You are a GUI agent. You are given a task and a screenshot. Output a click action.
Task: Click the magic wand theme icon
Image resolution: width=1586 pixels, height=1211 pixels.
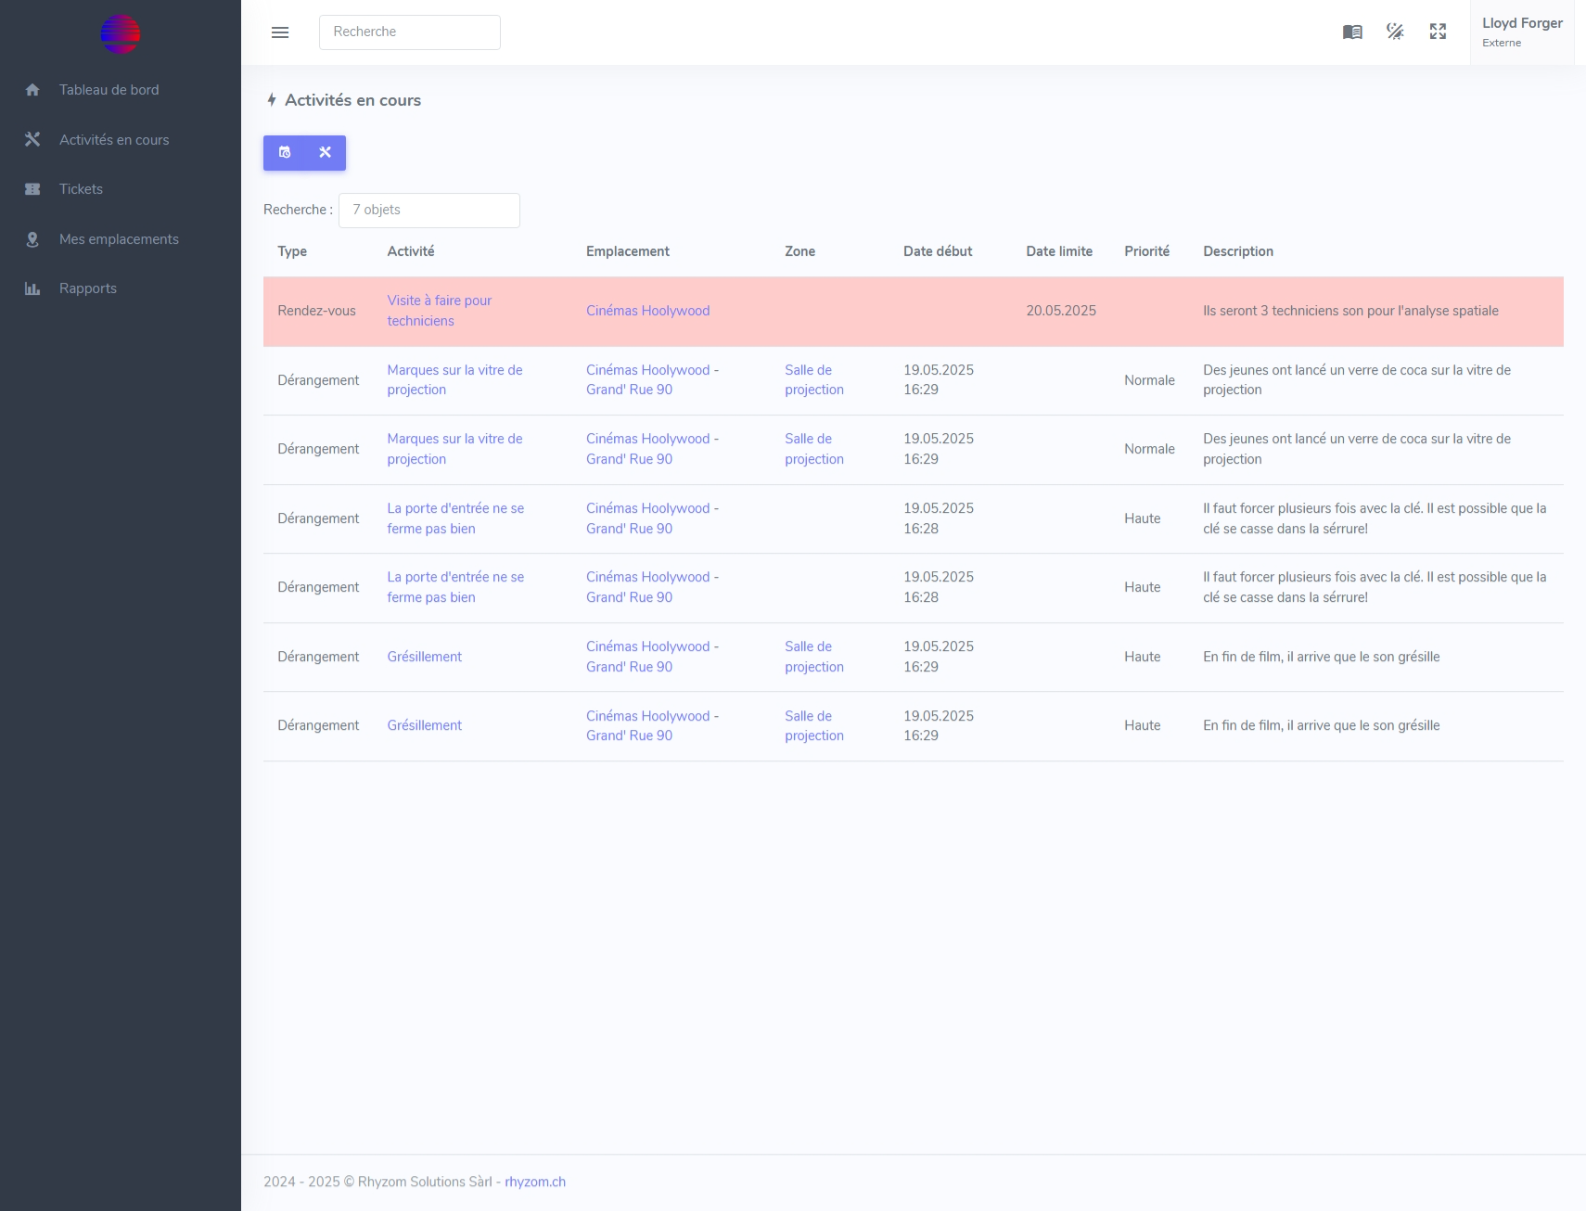pos(1395,32)
